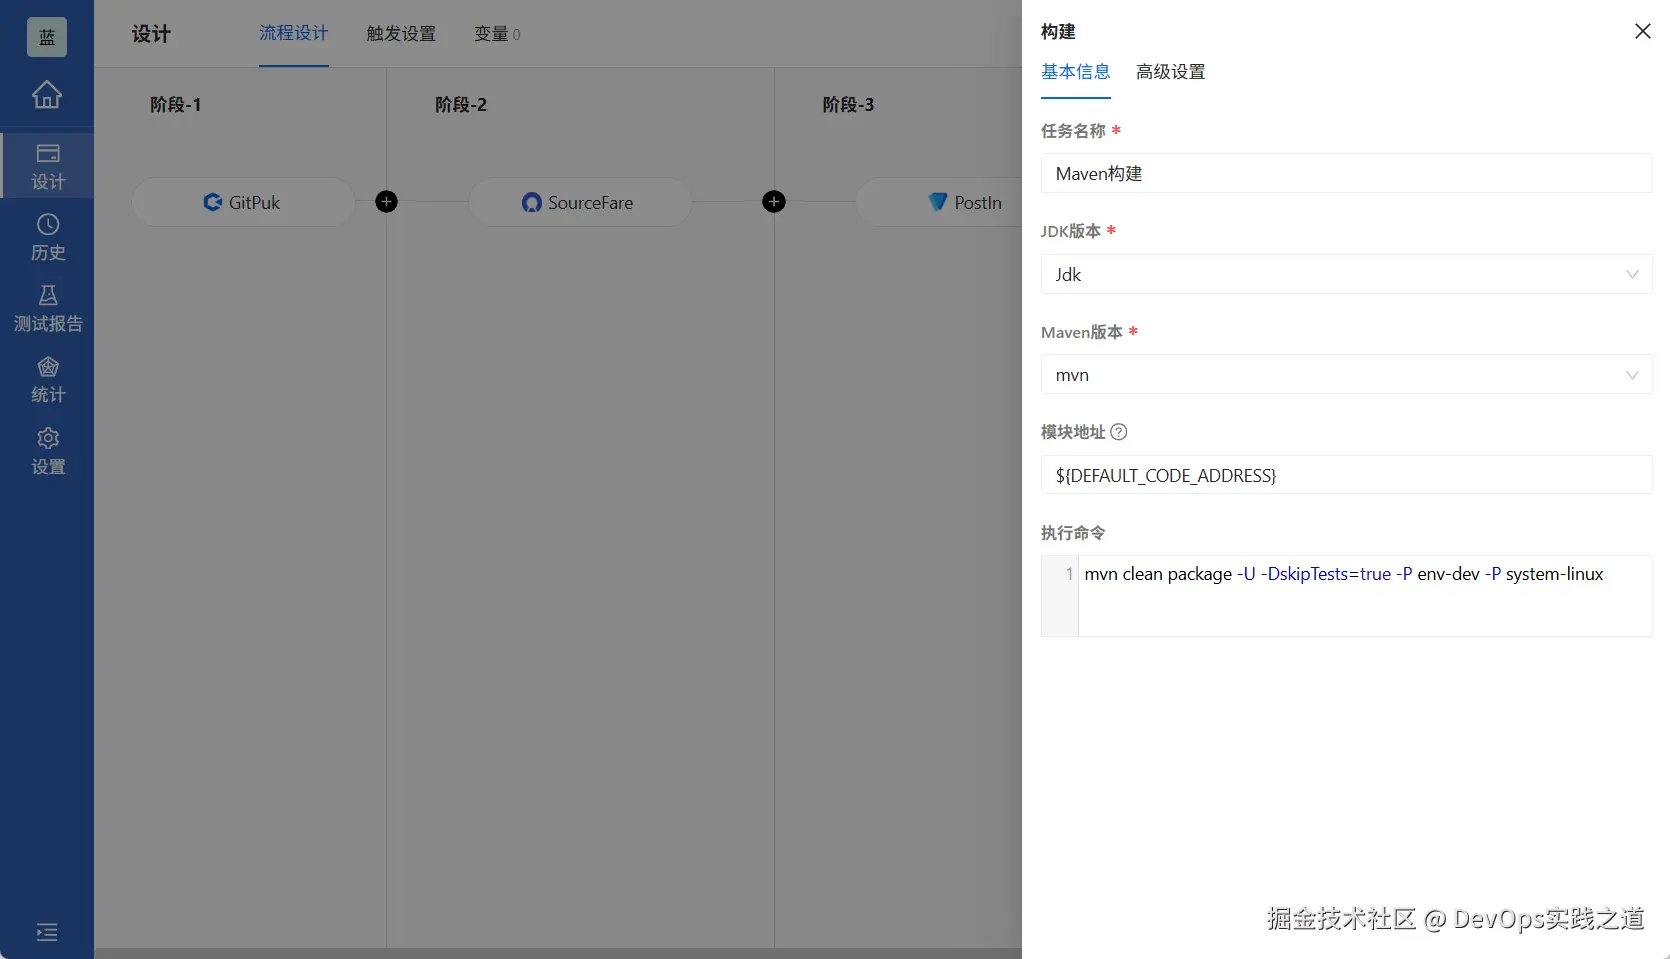This screenshot has width=1670, height=959.
Task: Switch to the 高级设置 tab
Action: click(x=1171, y=72)
